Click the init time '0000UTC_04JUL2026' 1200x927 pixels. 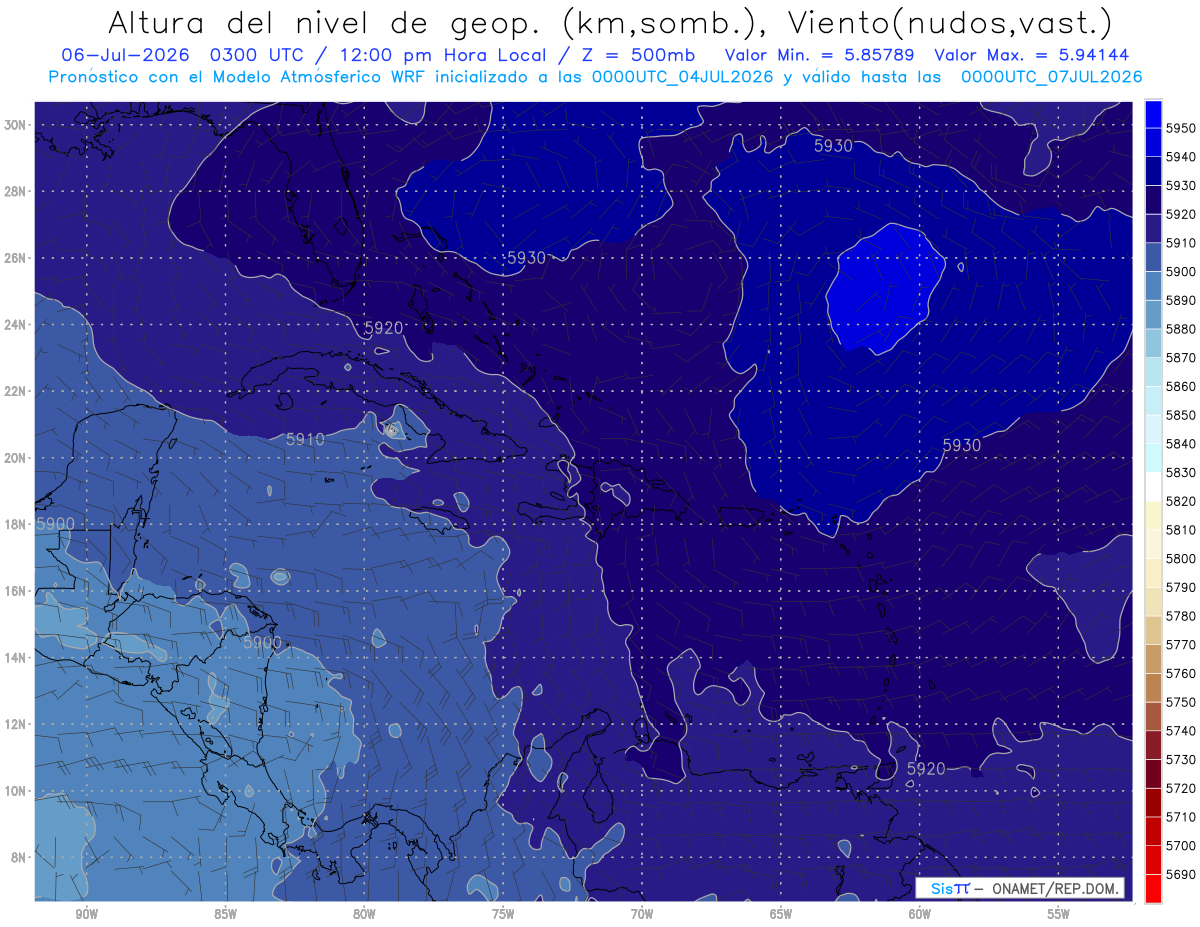click(682, 76)
